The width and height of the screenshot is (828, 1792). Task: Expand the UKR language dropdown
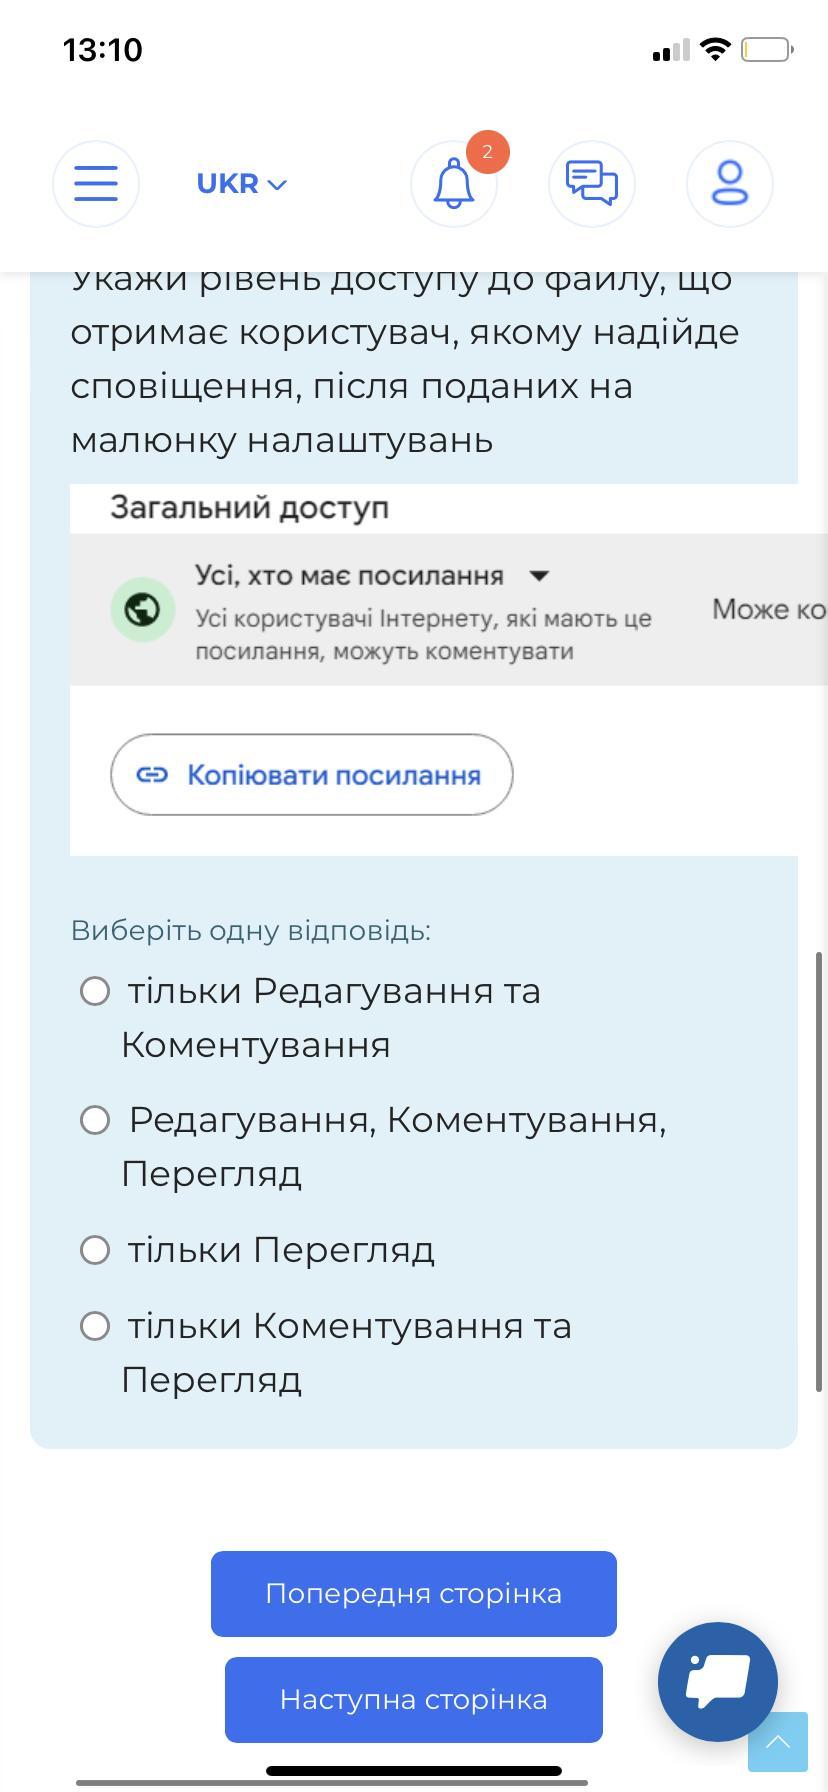click(242, 184)
